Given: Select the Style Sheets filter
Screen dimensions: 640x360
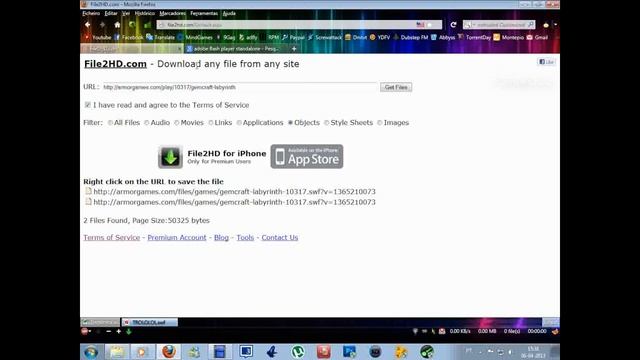Looking at the screenshot, I should coord(327,123).
